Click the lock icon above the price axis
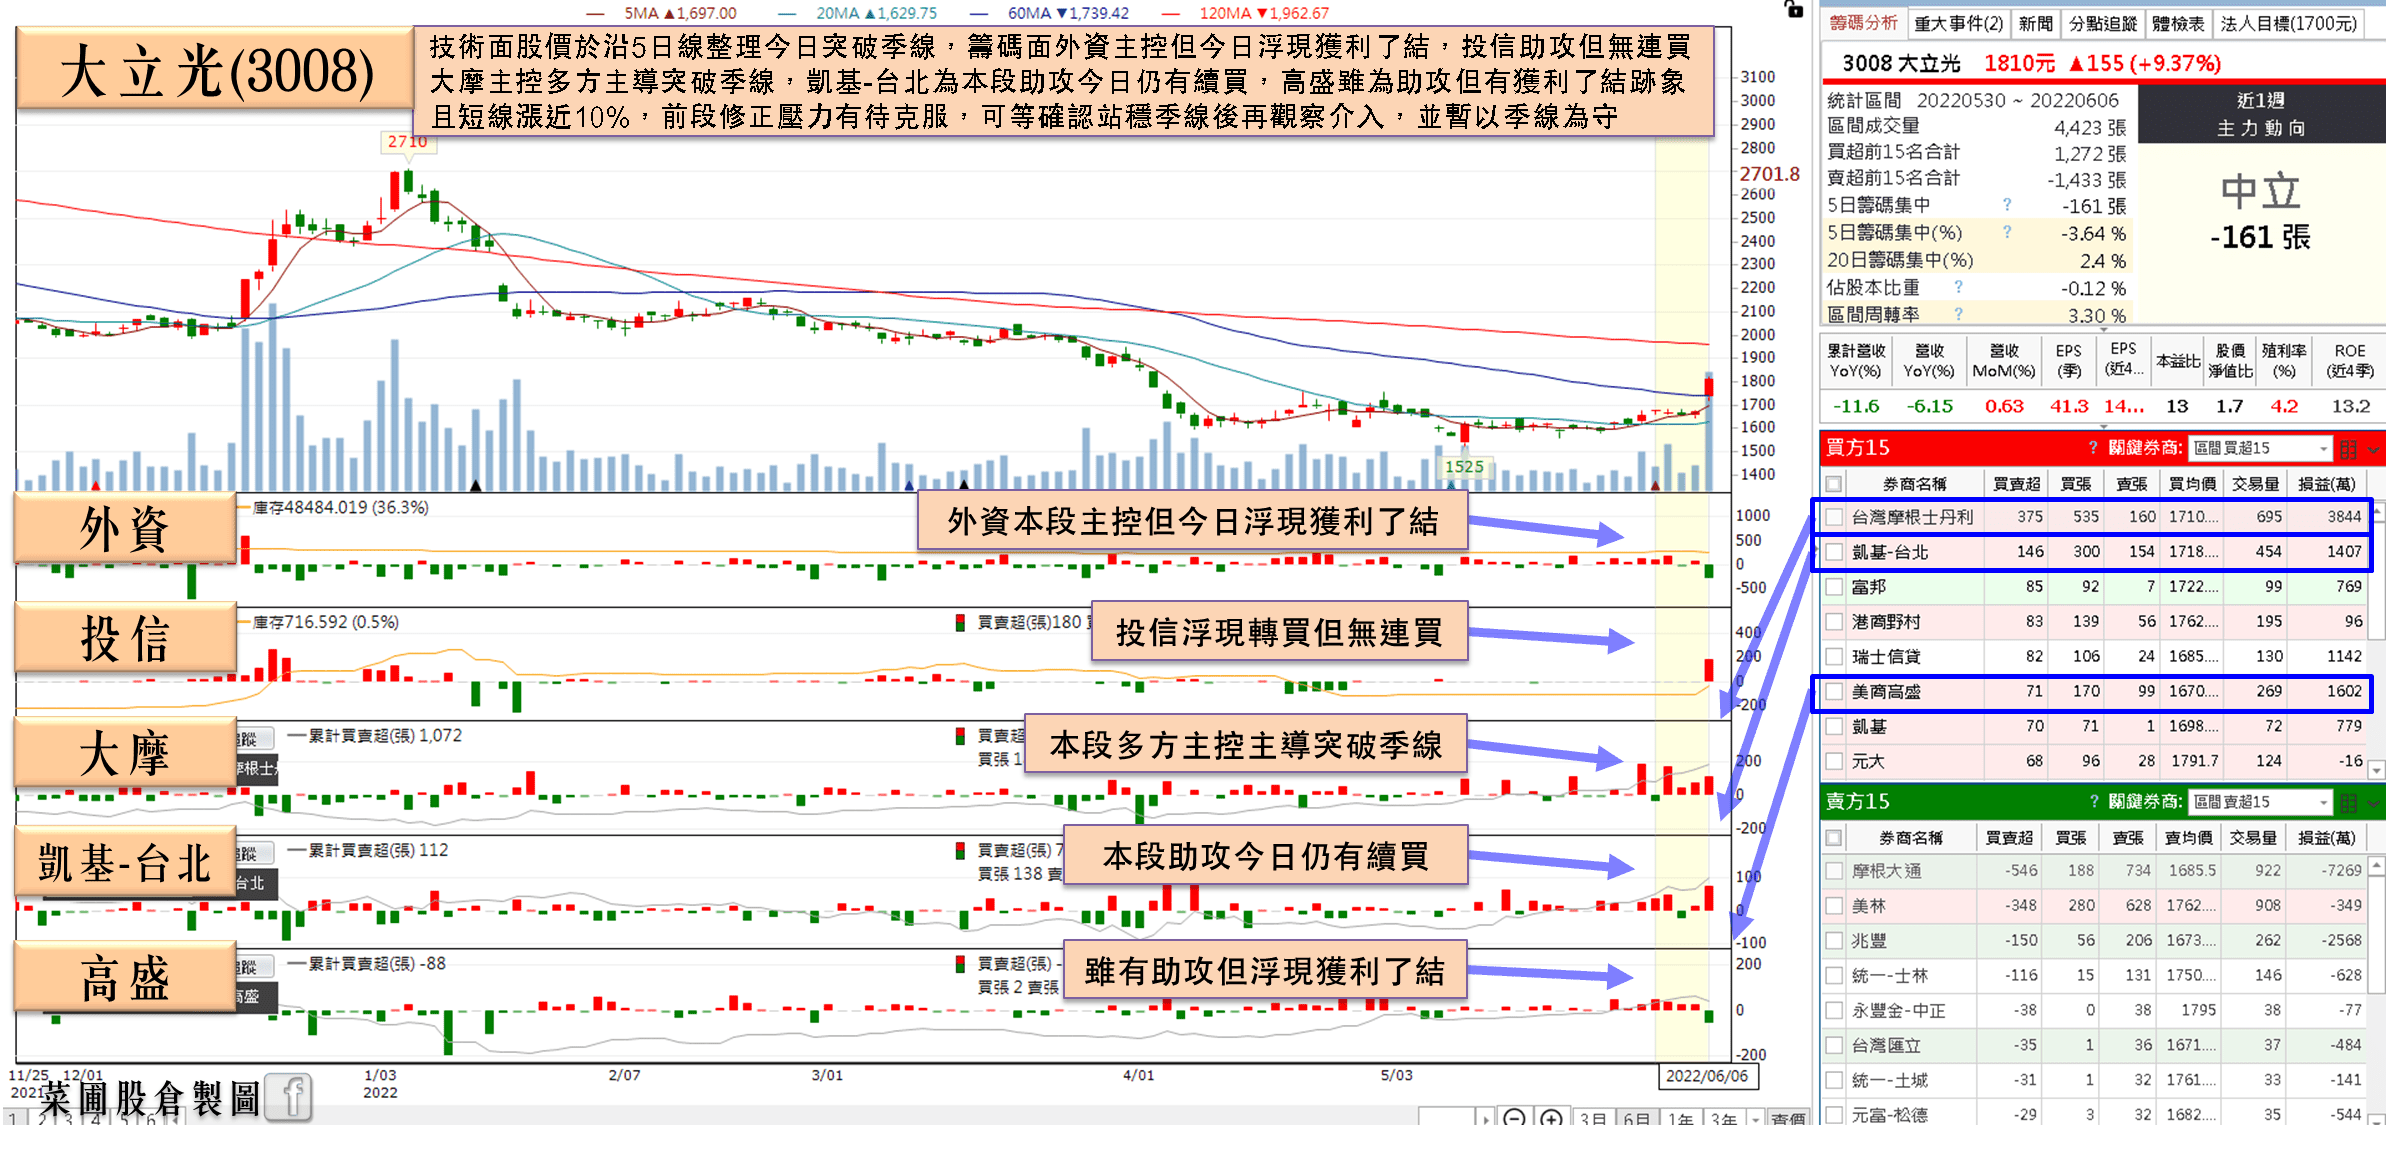This screenshot has height=1152, width=2386. point(1794,9)
